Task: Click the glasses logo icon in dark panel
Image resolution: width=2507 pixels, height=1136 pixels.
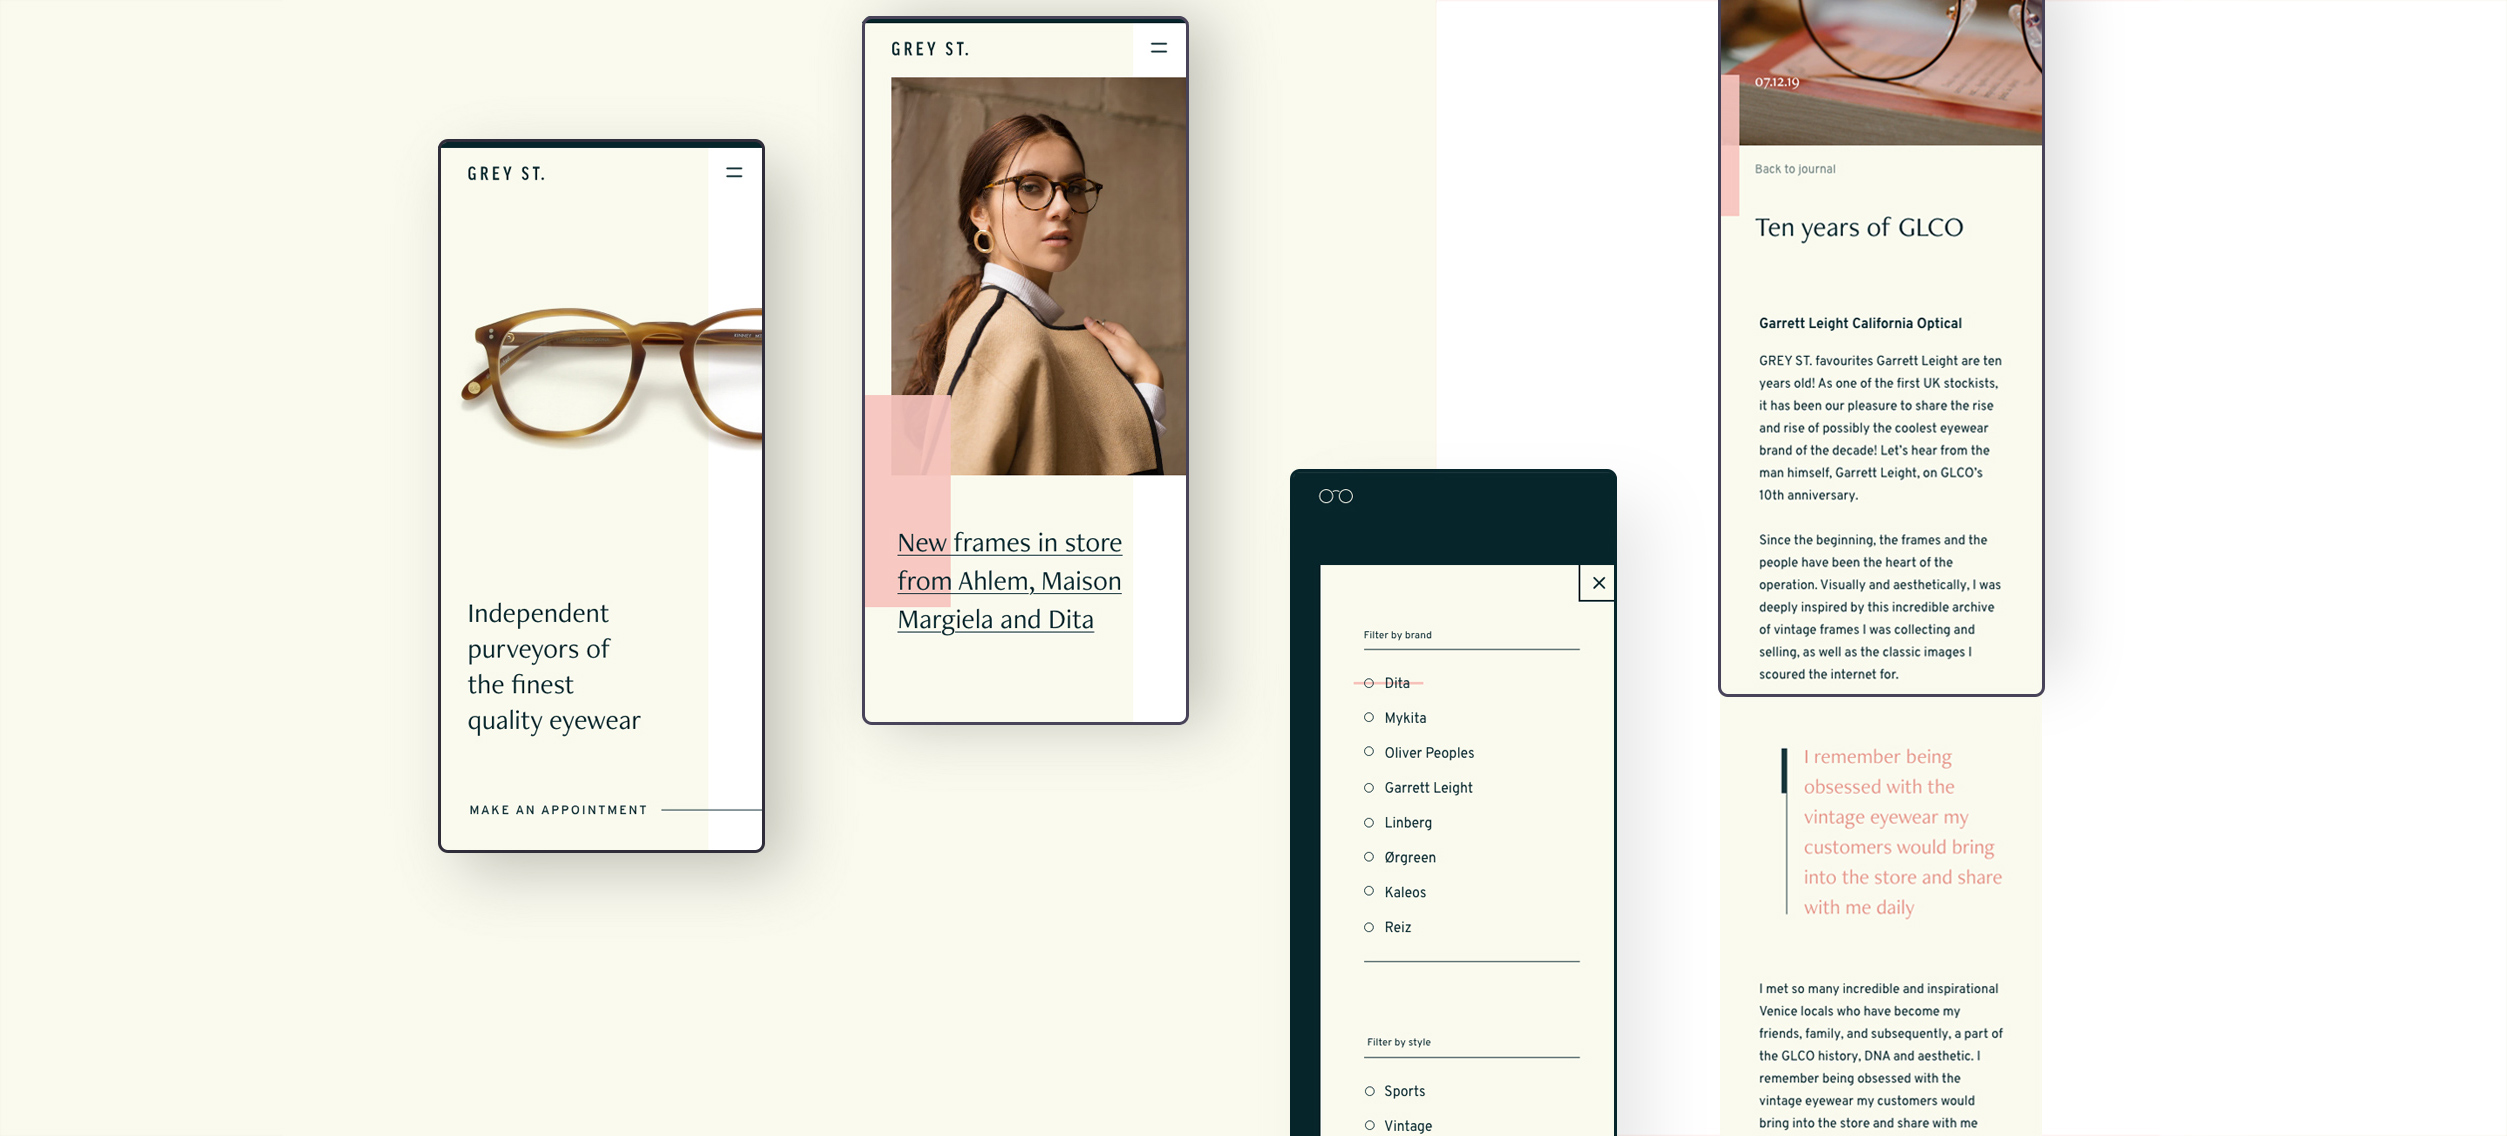Action: (1336, 496)
